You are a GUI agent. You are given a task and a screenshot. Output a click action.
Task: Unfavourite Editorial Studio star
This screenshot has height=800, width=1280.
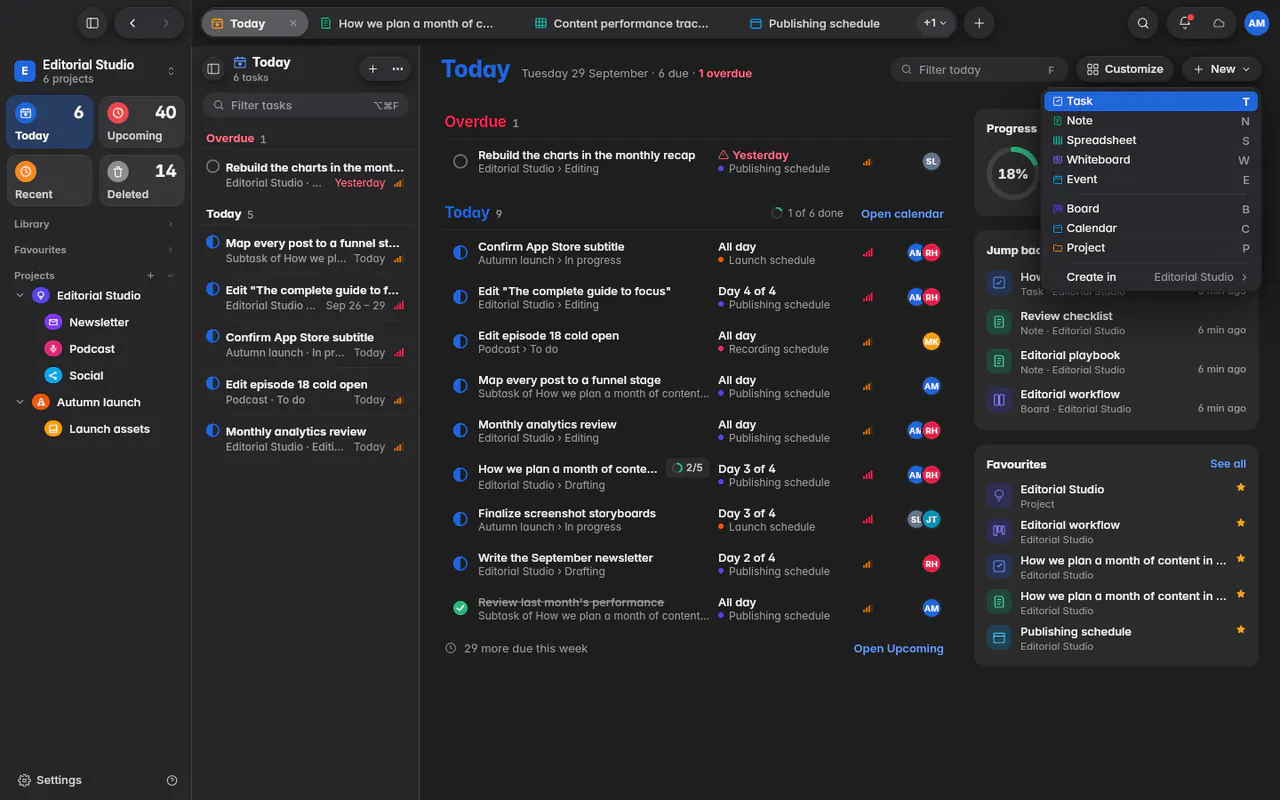tap(1241, 488)
